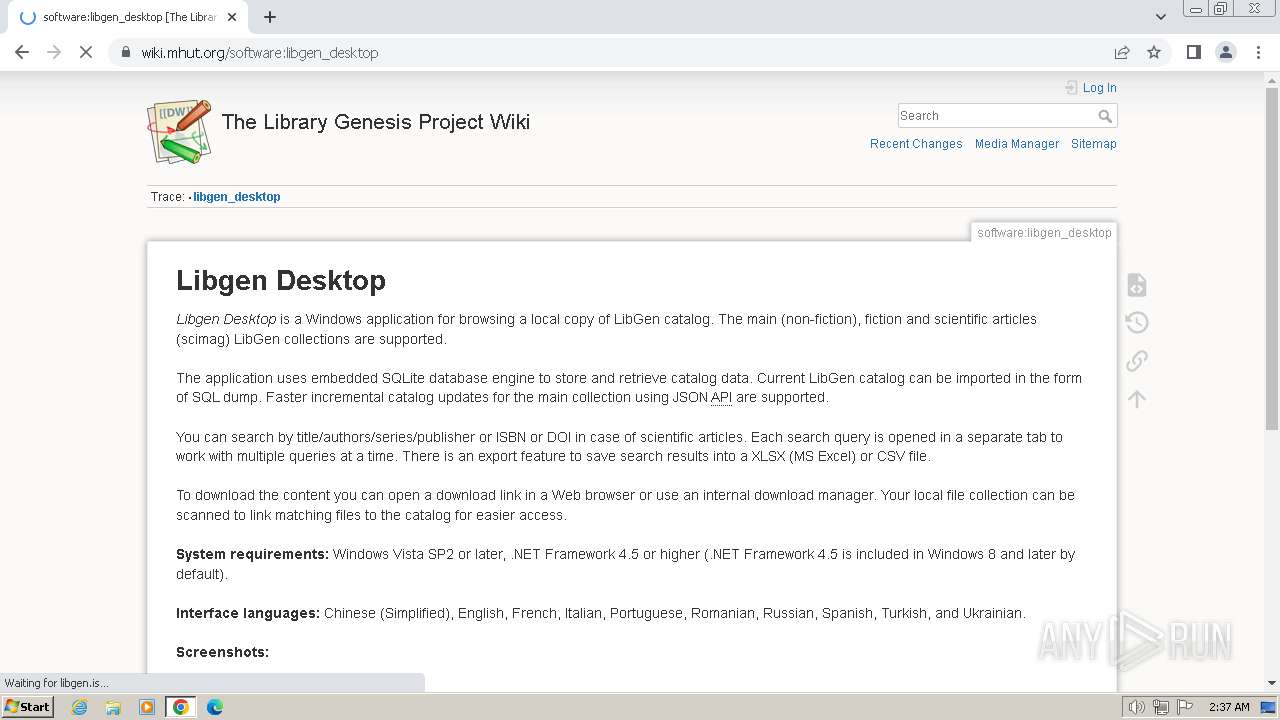
Task: Click software:libgen_desktop page ID label
Action: point(1044,233)
